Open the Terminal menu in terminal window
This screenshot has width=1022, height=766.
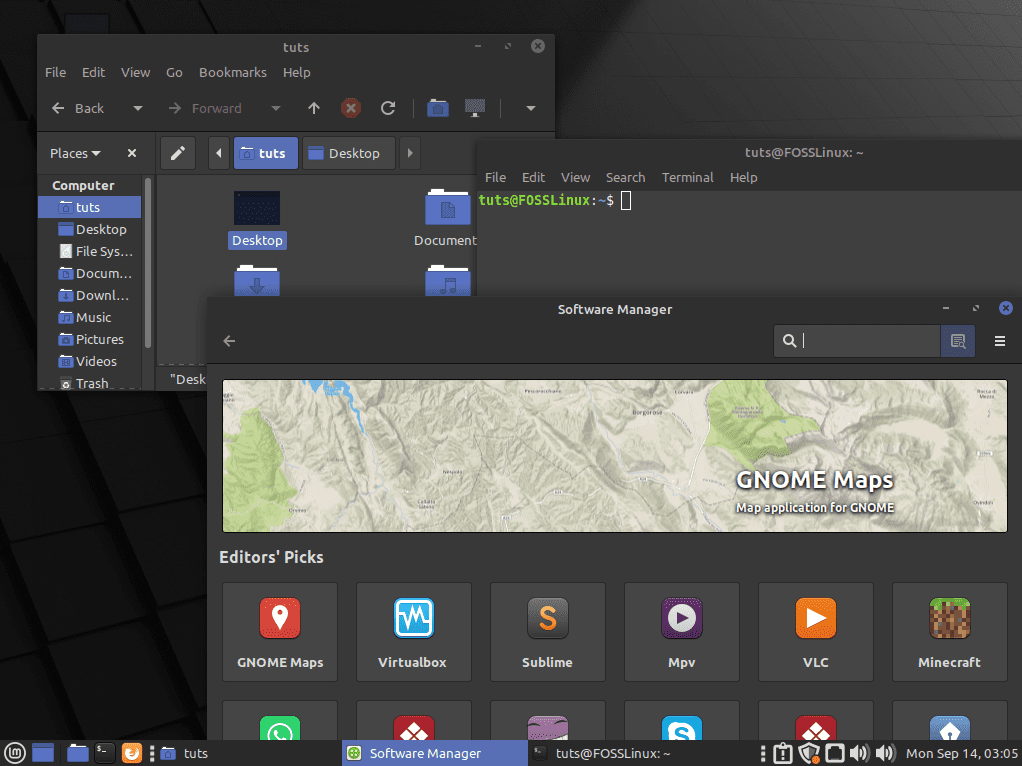687,177
